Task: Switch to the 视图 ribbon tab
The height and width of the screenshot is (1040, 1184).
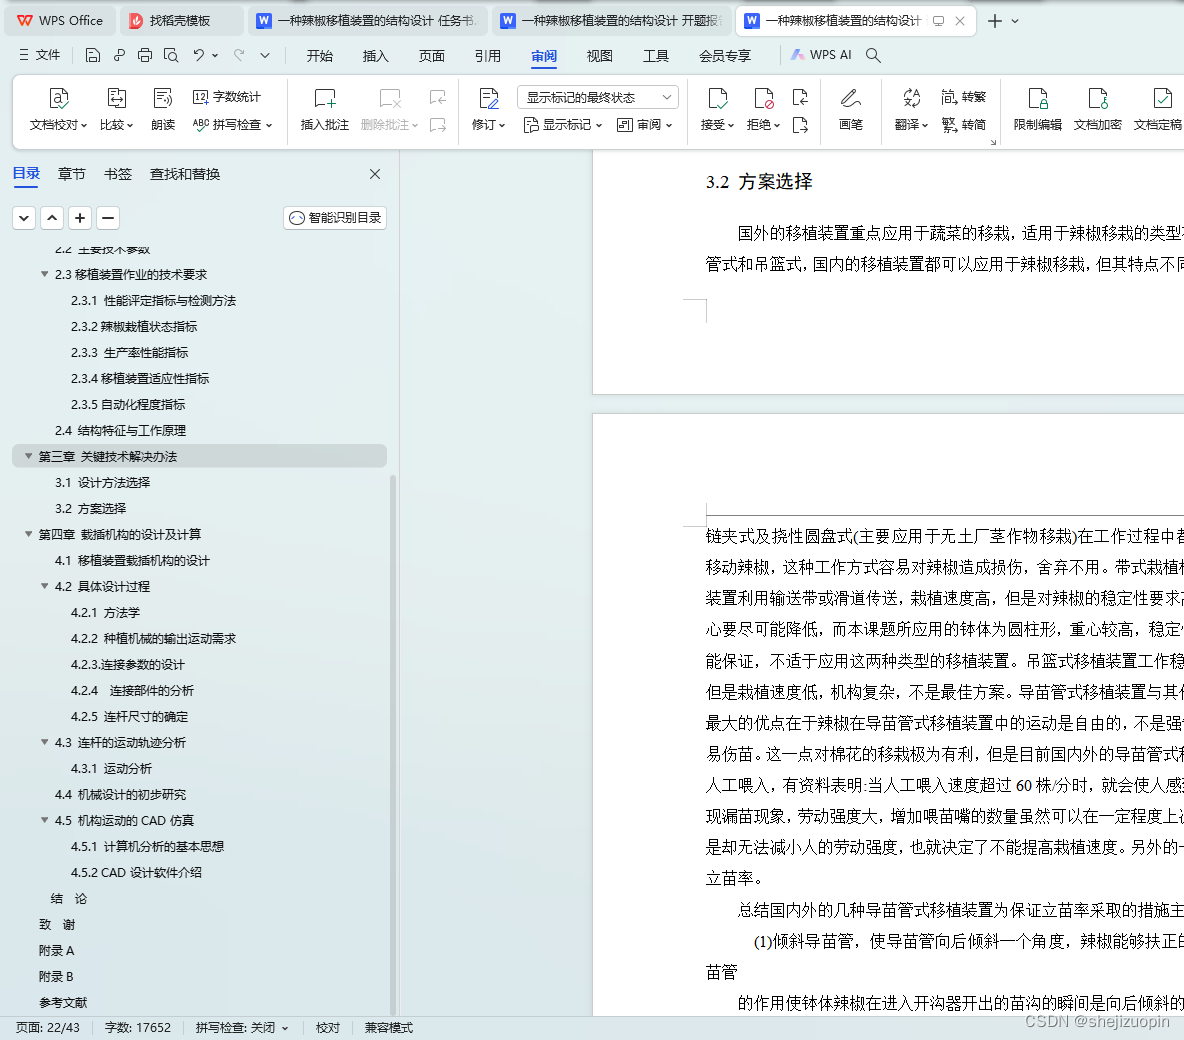Action: [x=600, y=56]
